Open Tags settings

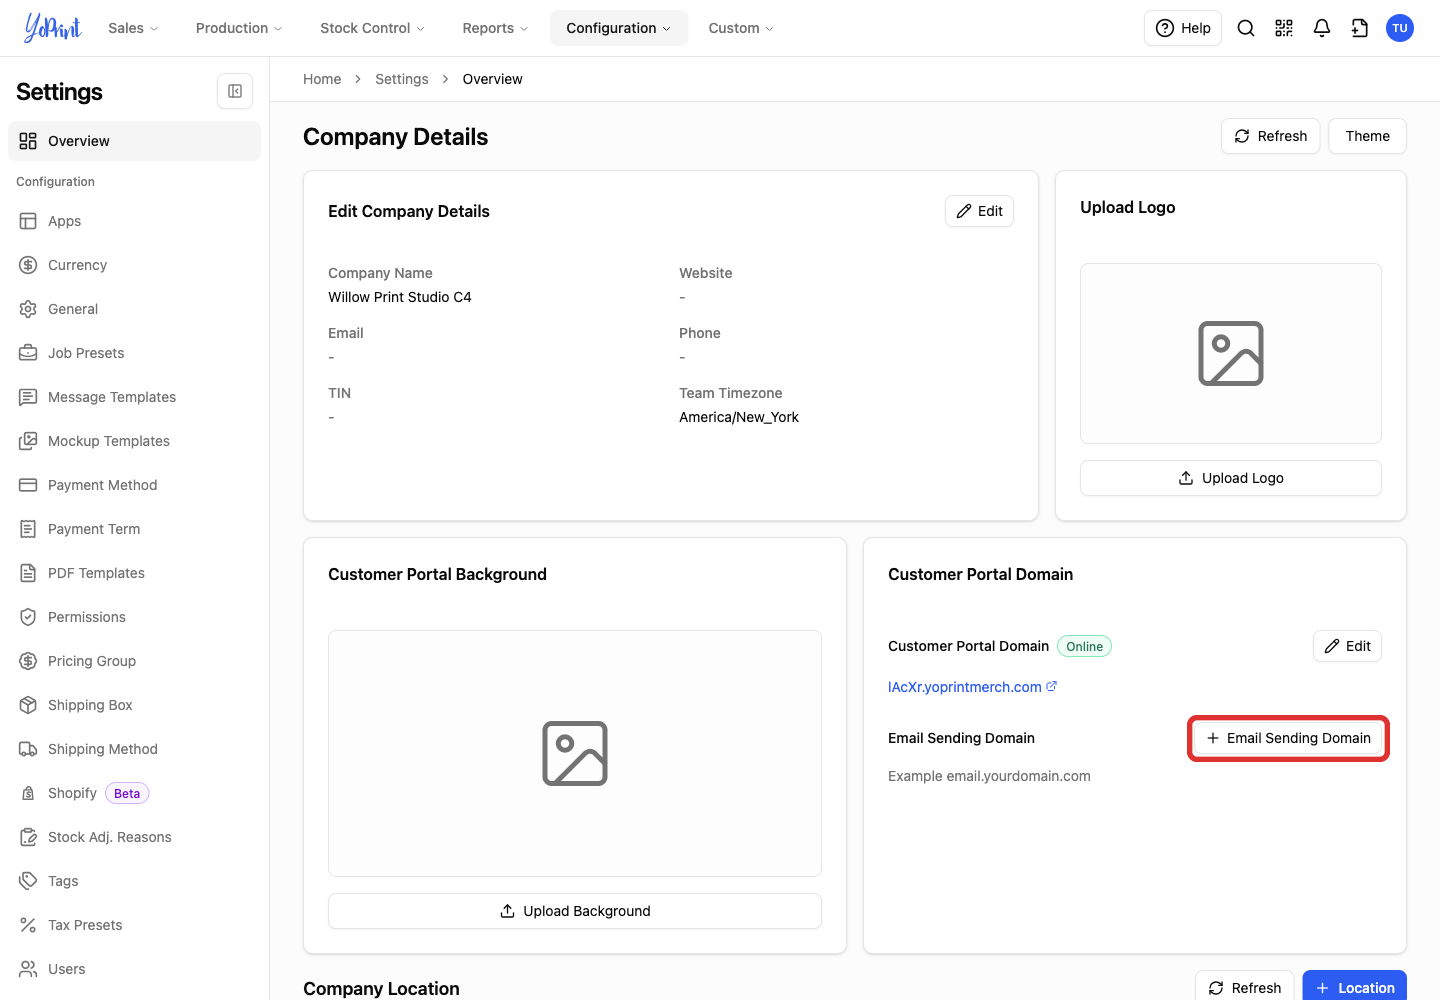pos(134,881)
